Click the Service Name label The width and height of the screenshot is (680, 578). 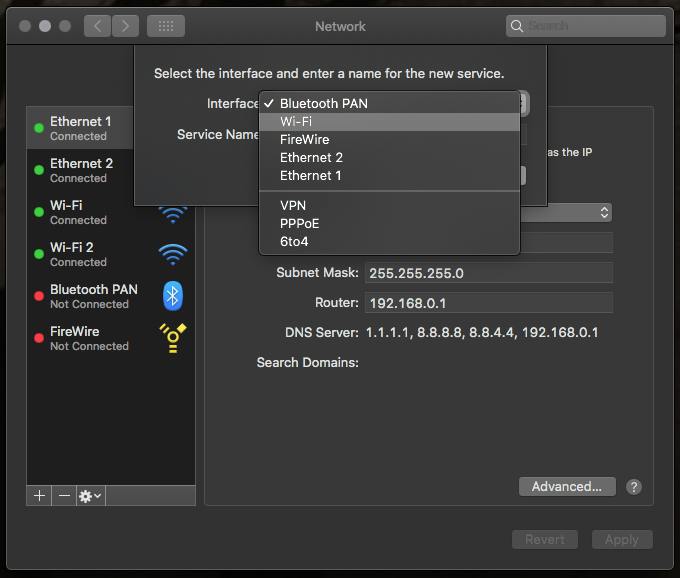click(x=218, y=134)
